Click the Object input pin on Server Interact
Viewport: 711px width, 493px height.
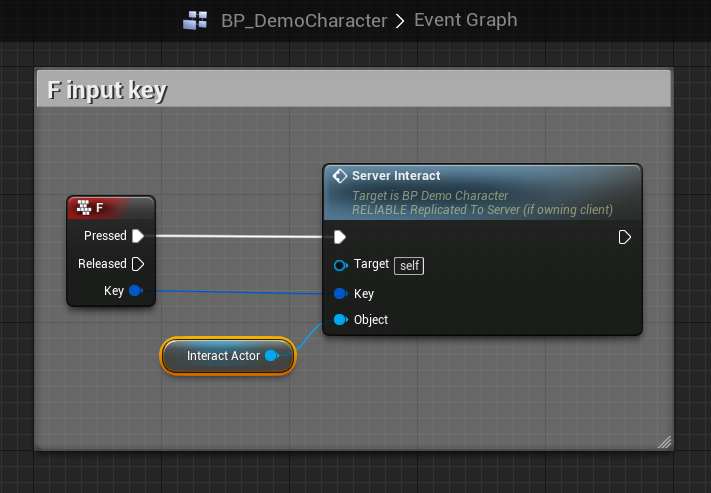(x=340, y=320)
